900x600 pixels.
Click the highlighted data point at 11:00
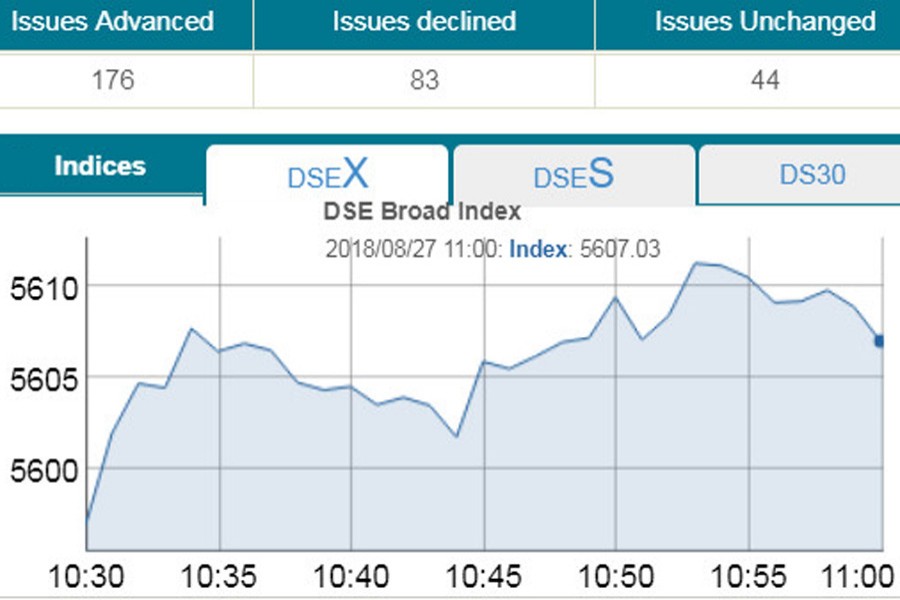coord(880,341)
